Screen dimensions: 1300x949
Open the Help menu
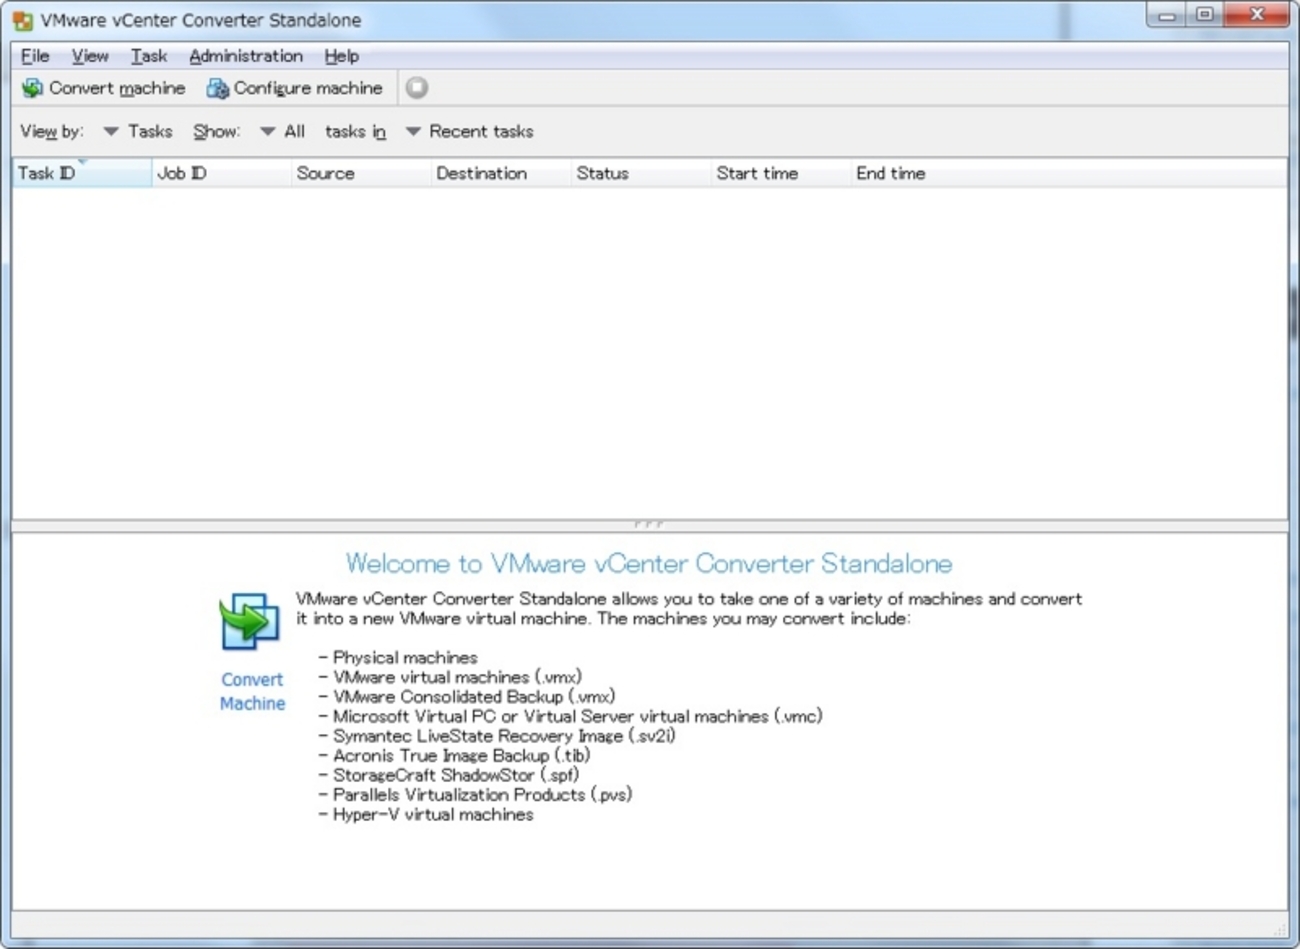click(341, 56)
